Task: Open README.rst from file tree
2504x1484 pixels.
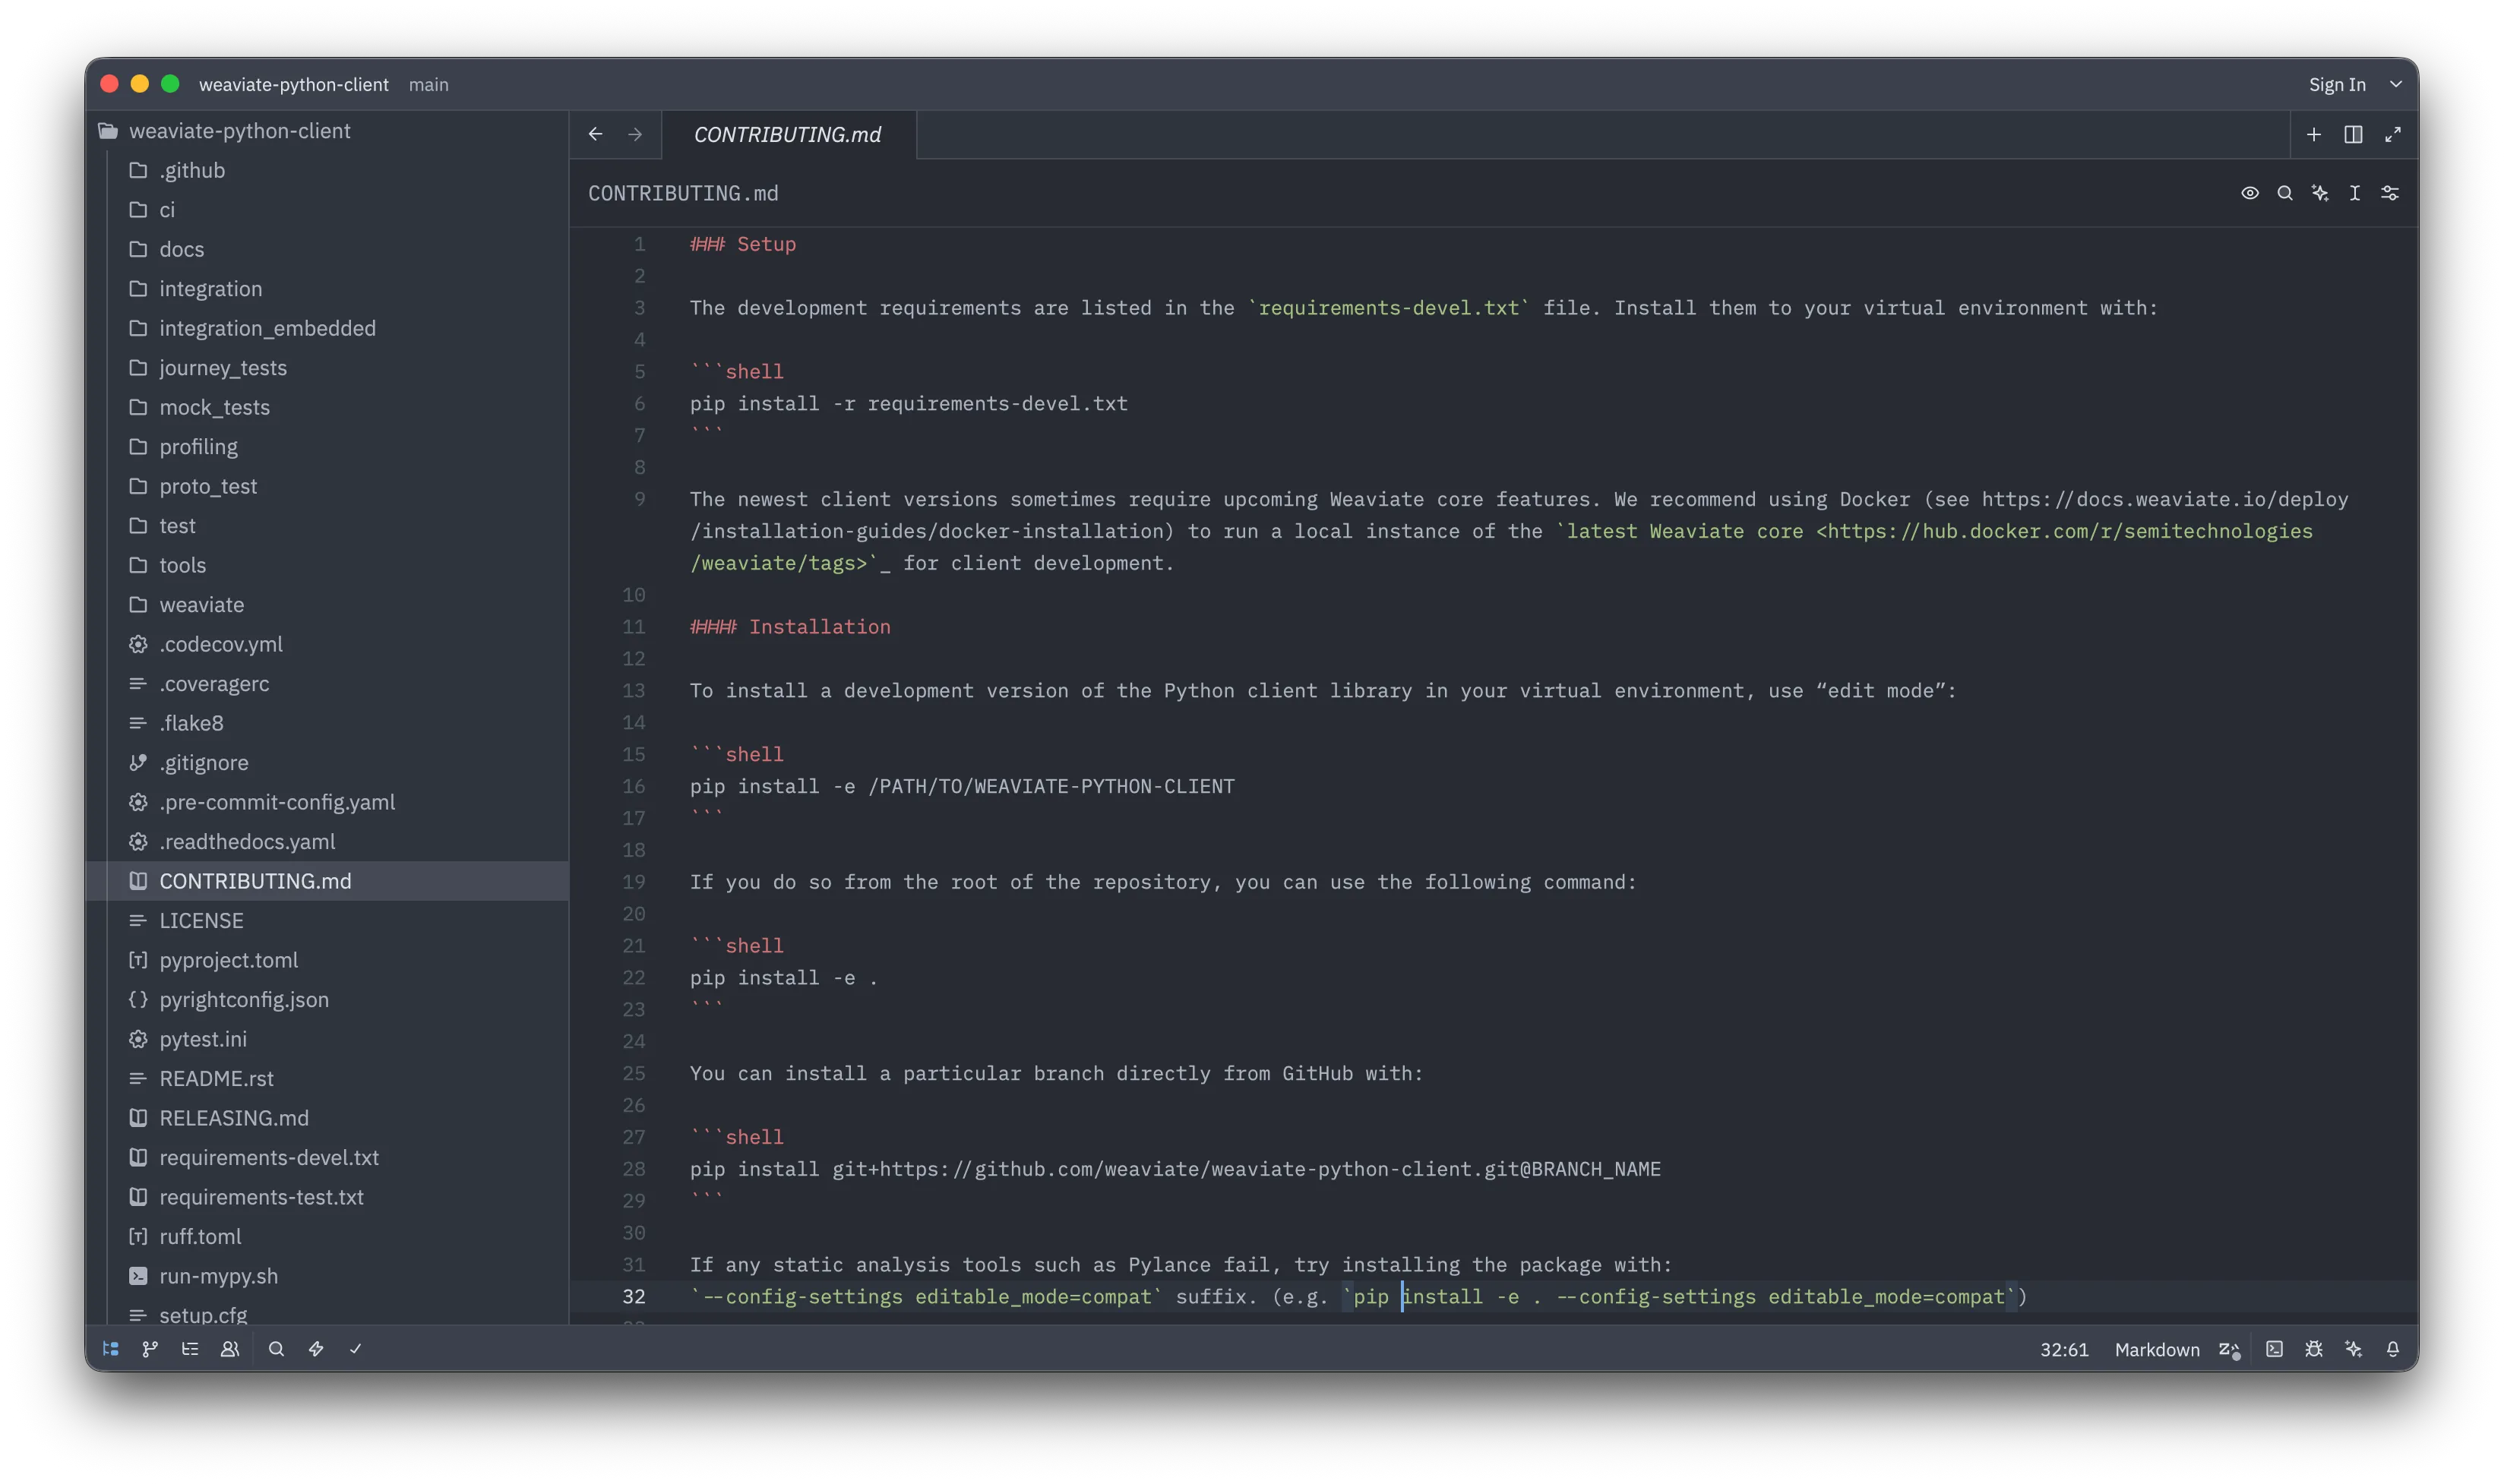Action: point(216,1078)
